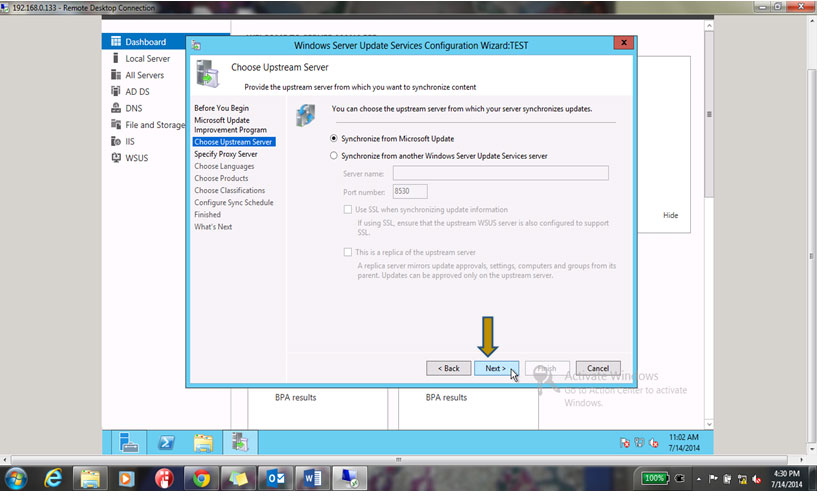
Task: Click the 100% battery indicator
Action: tap(655, 479)
